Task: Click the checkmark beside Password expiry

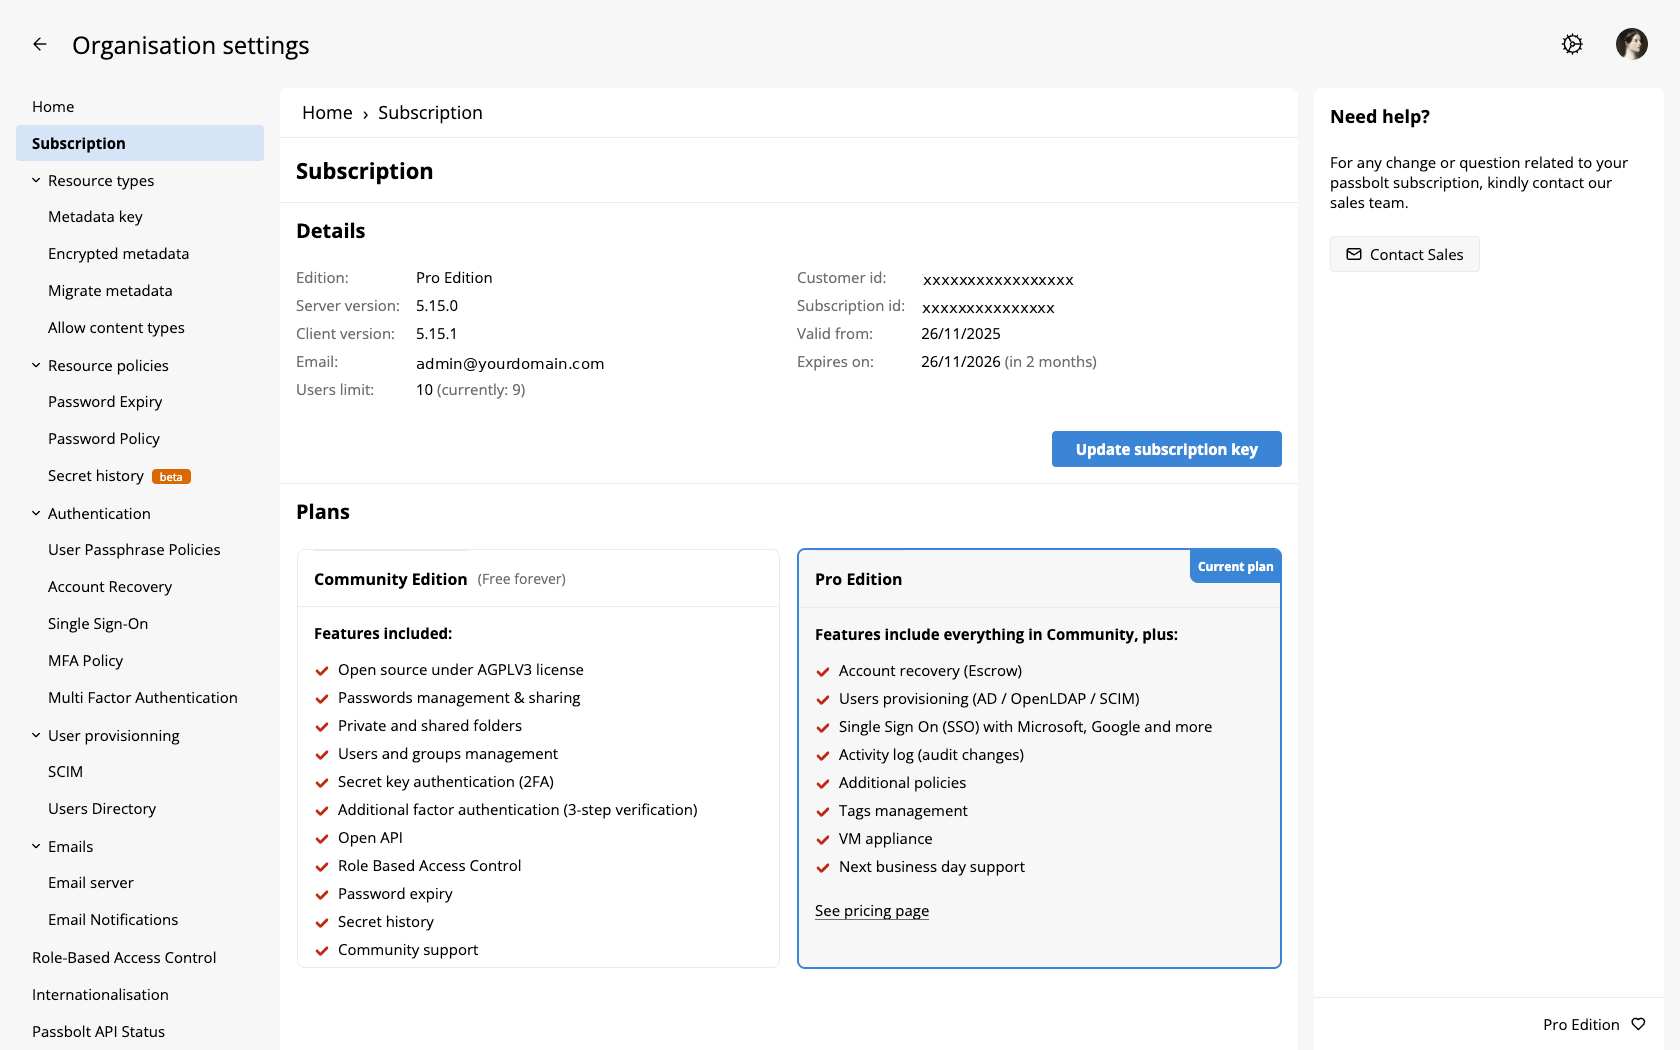Action: tap(322, 895)
